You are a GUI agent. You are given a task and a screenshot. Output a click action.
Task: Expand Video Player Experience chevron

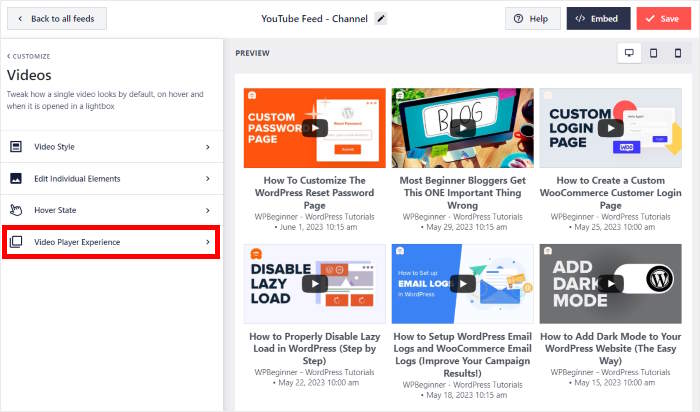tap(208, 242)
